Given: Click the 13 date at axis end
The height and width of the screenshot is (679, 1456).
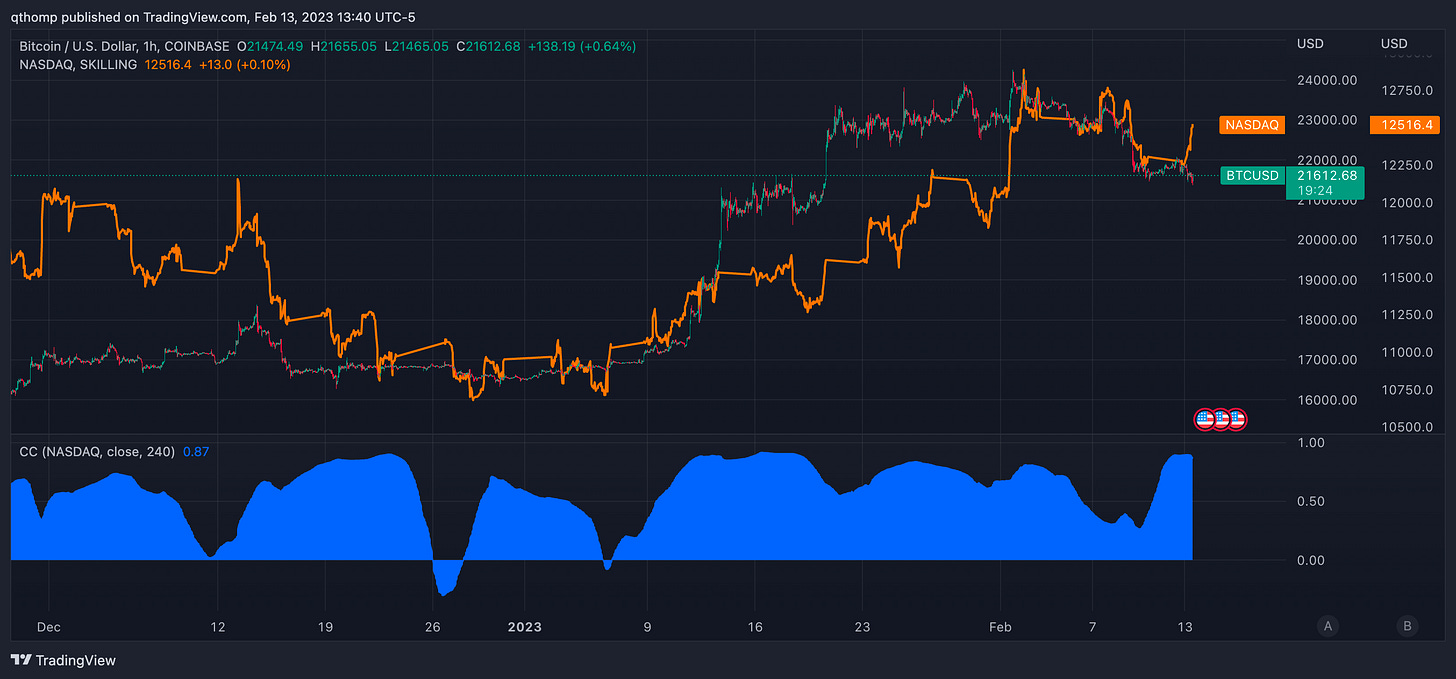Looking at the screenshot, I should coord(1186,627).
